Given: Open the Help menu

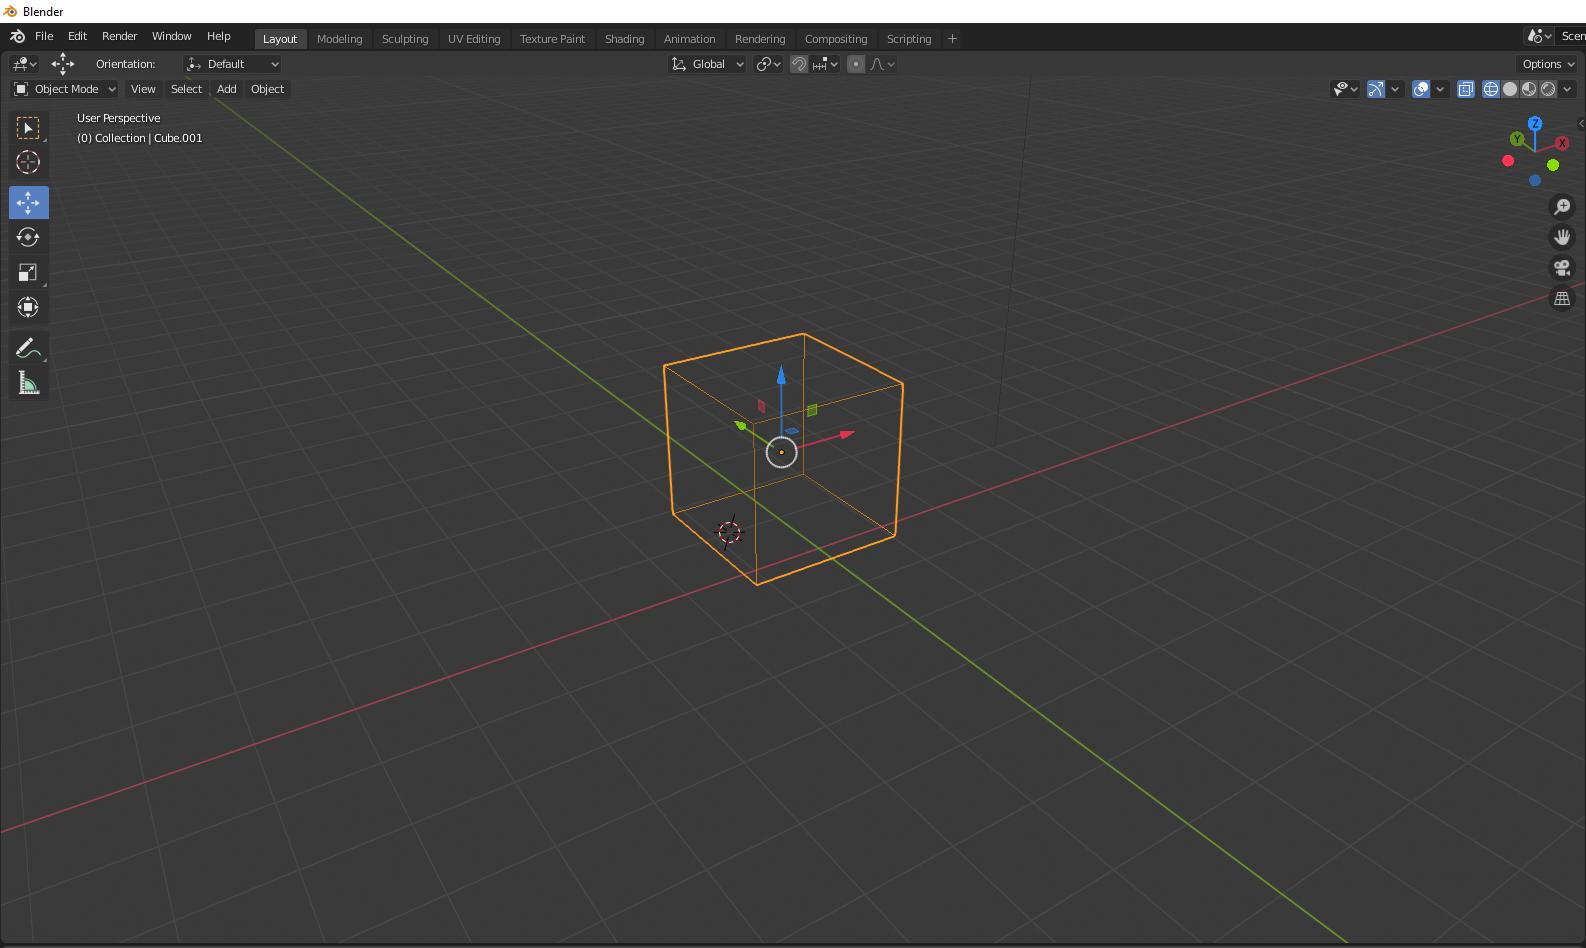Looking at the screenshot, I should tap(218, 36).
